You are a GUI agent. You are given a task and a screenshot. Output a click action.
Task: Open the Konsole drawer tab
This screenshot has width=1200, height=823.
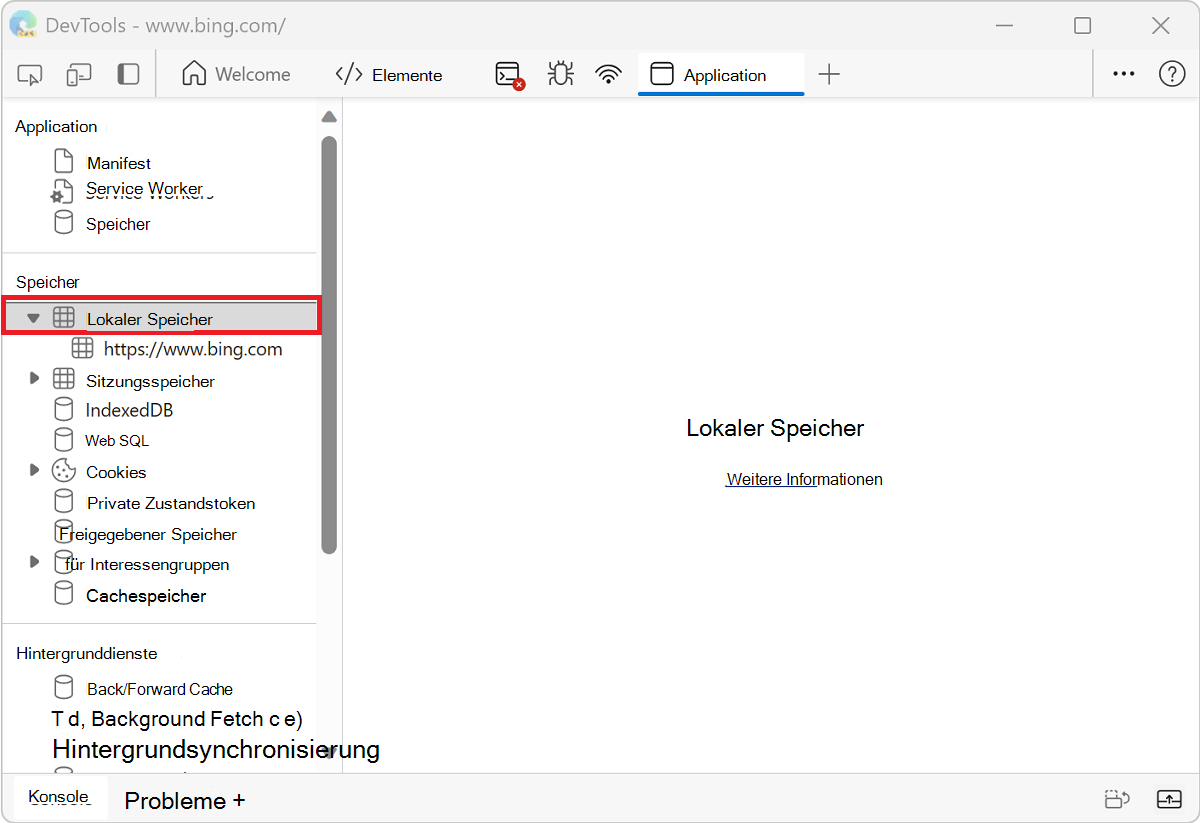59,797
